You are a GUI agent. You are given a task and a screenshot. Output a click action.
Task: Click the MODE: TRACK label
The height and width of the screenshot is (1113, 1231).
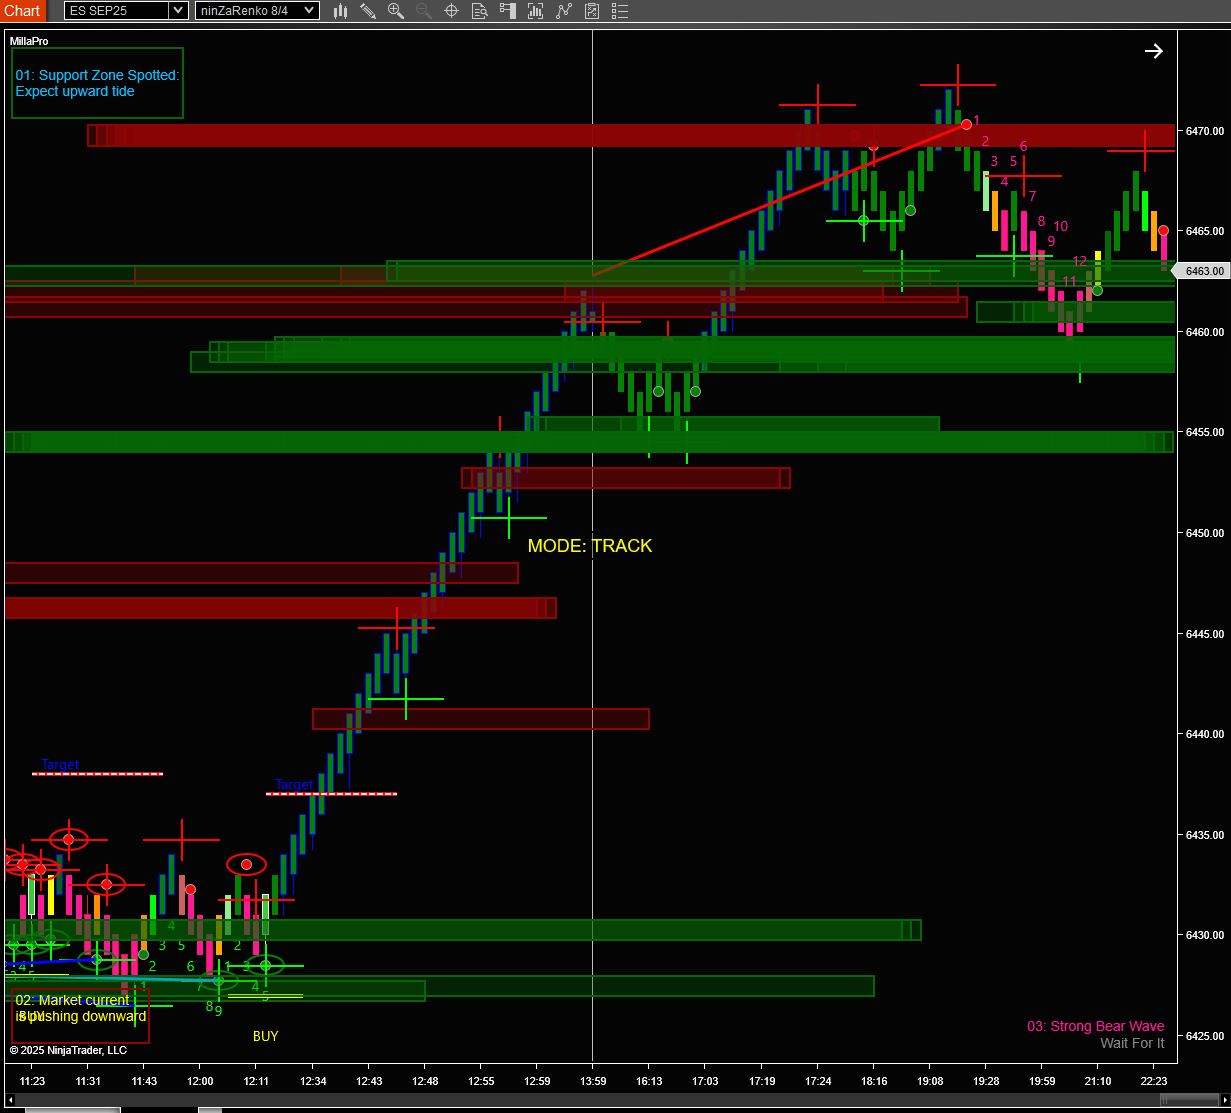coord(590,546)
